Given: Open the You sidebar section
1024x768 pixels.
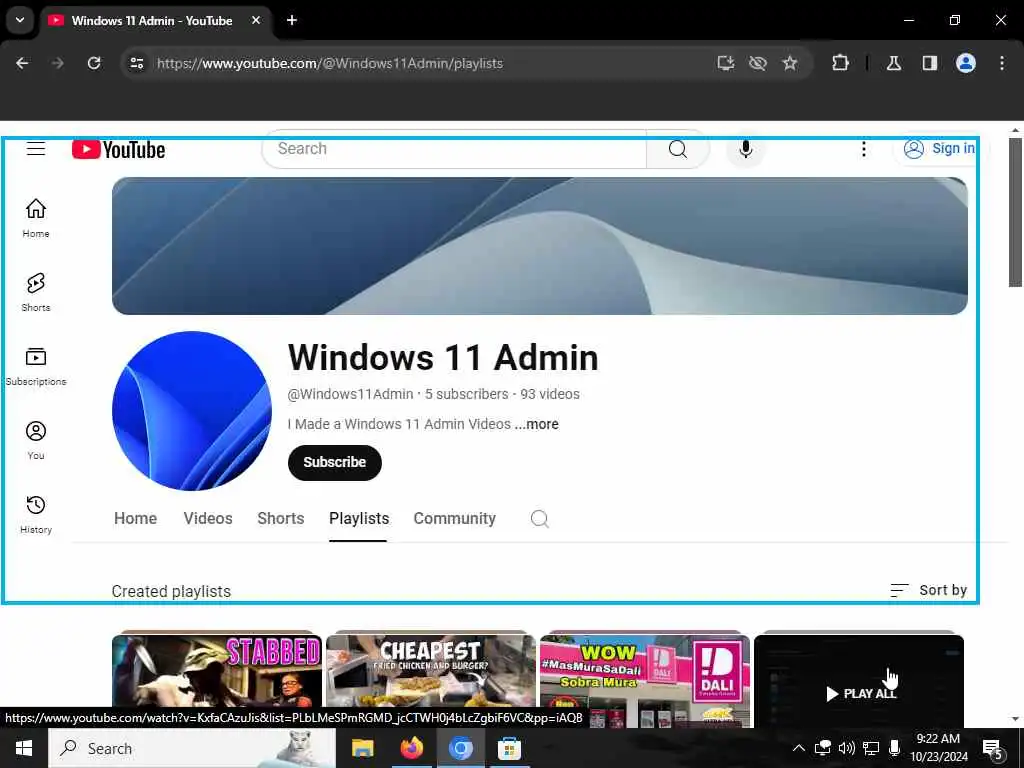Looking at the screenshot, I should coord(36,440).
